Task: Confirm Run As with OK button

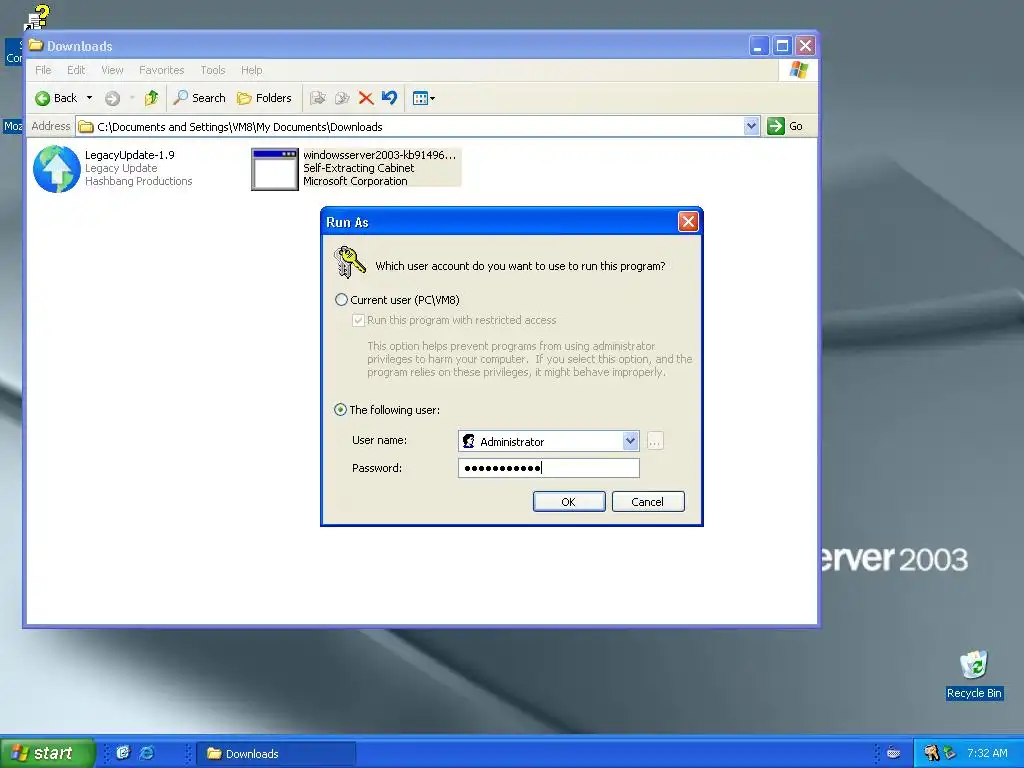Action: (569, 502)
